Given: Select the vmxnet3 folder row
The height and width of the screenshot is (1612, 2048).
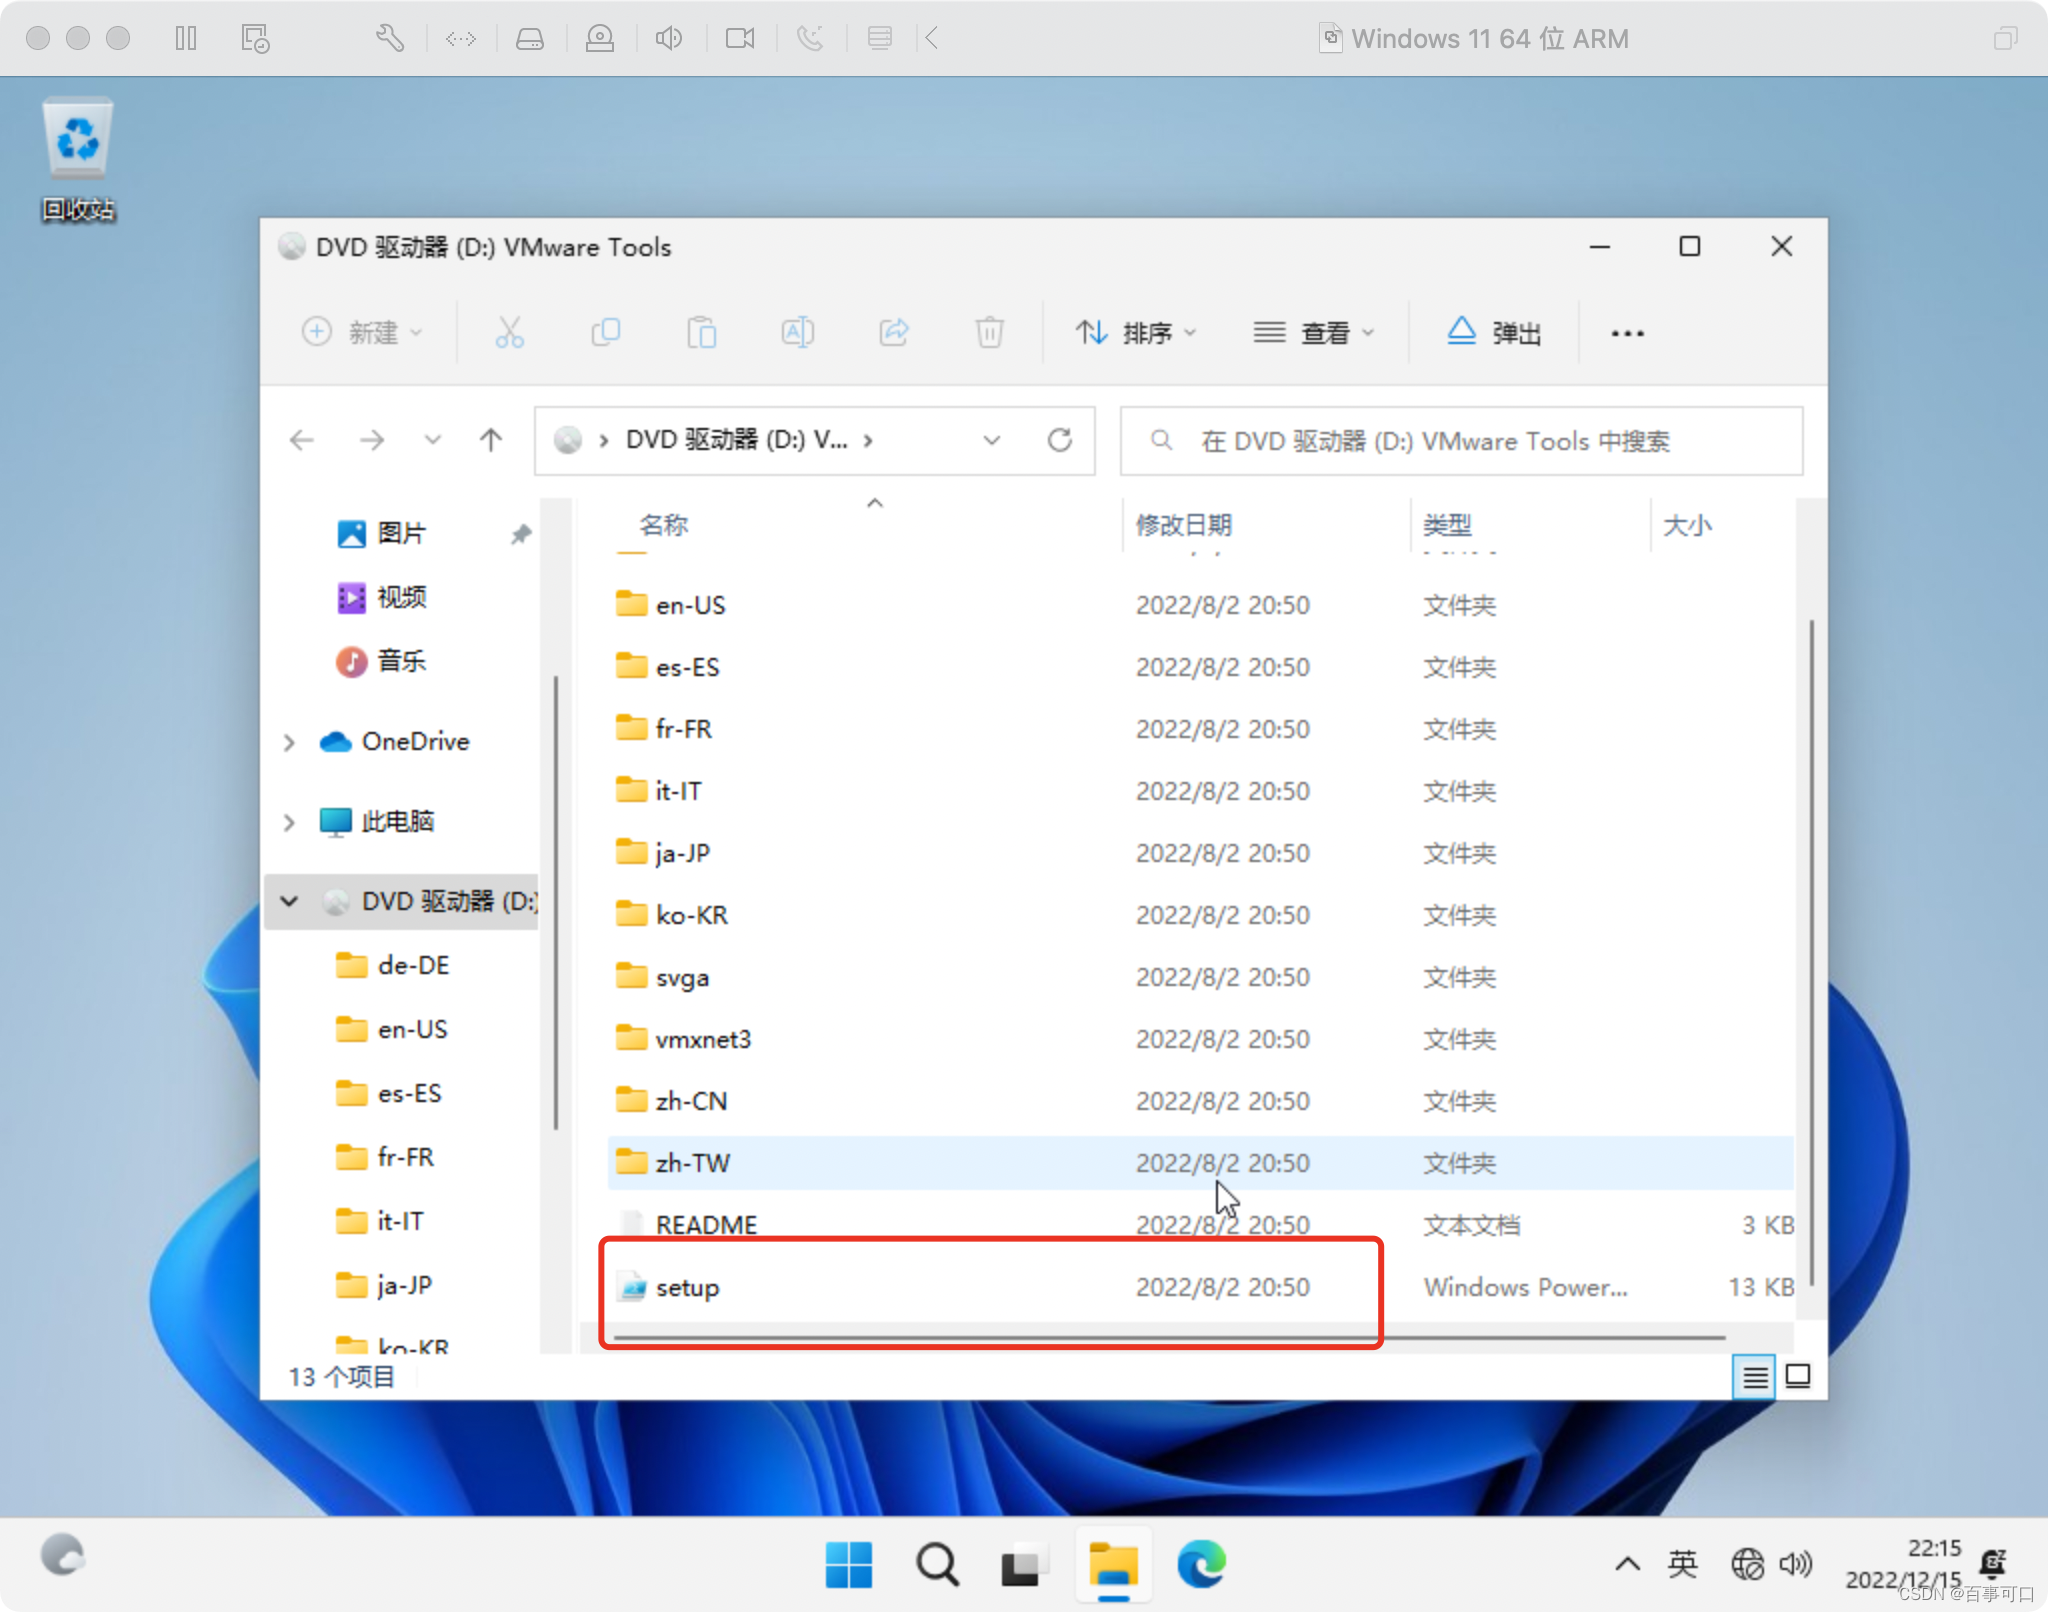Looking at the screenshot, I should click(1200, 1039).
